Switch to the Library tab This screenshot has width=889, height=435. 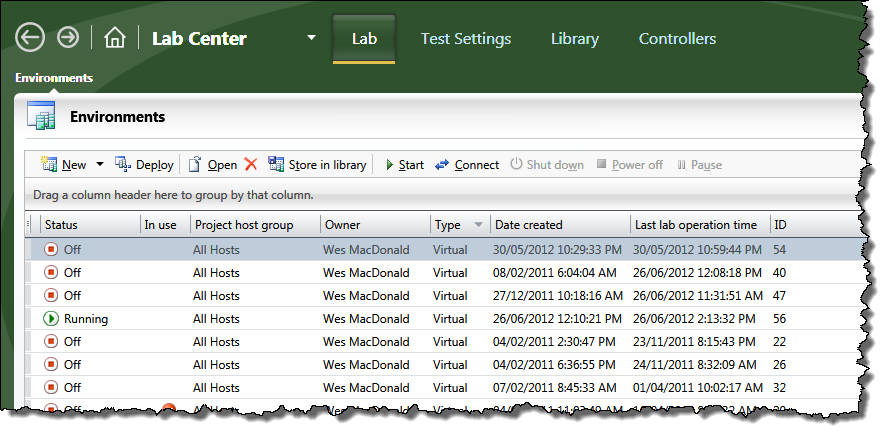coord(574,39)
